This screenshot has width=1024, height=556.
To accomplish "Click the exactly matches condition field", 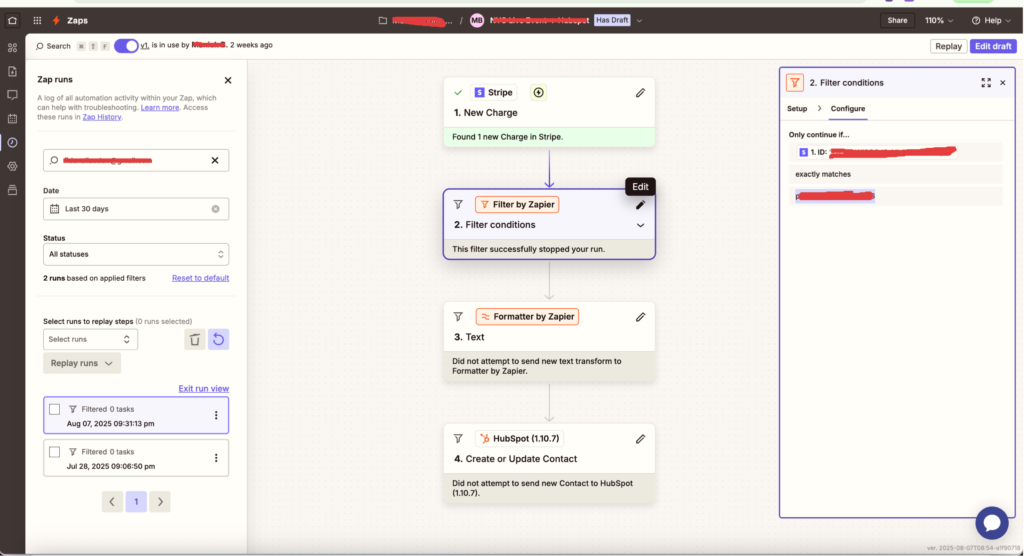I will point(895,174).
